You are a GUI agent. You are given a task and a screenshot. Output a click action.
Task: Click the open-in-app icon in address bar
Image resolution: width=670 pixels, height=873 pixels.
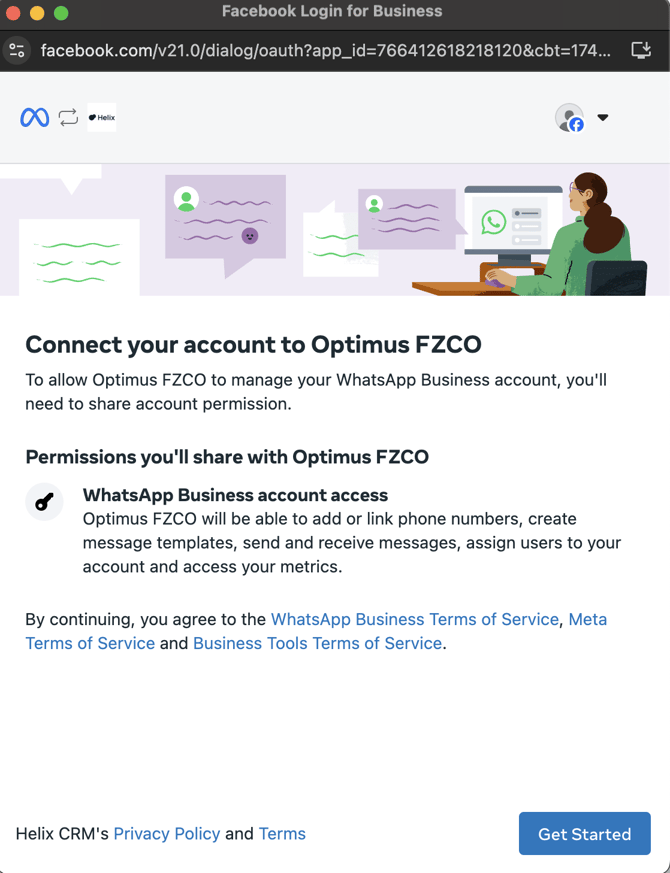(x=641, y=50)
